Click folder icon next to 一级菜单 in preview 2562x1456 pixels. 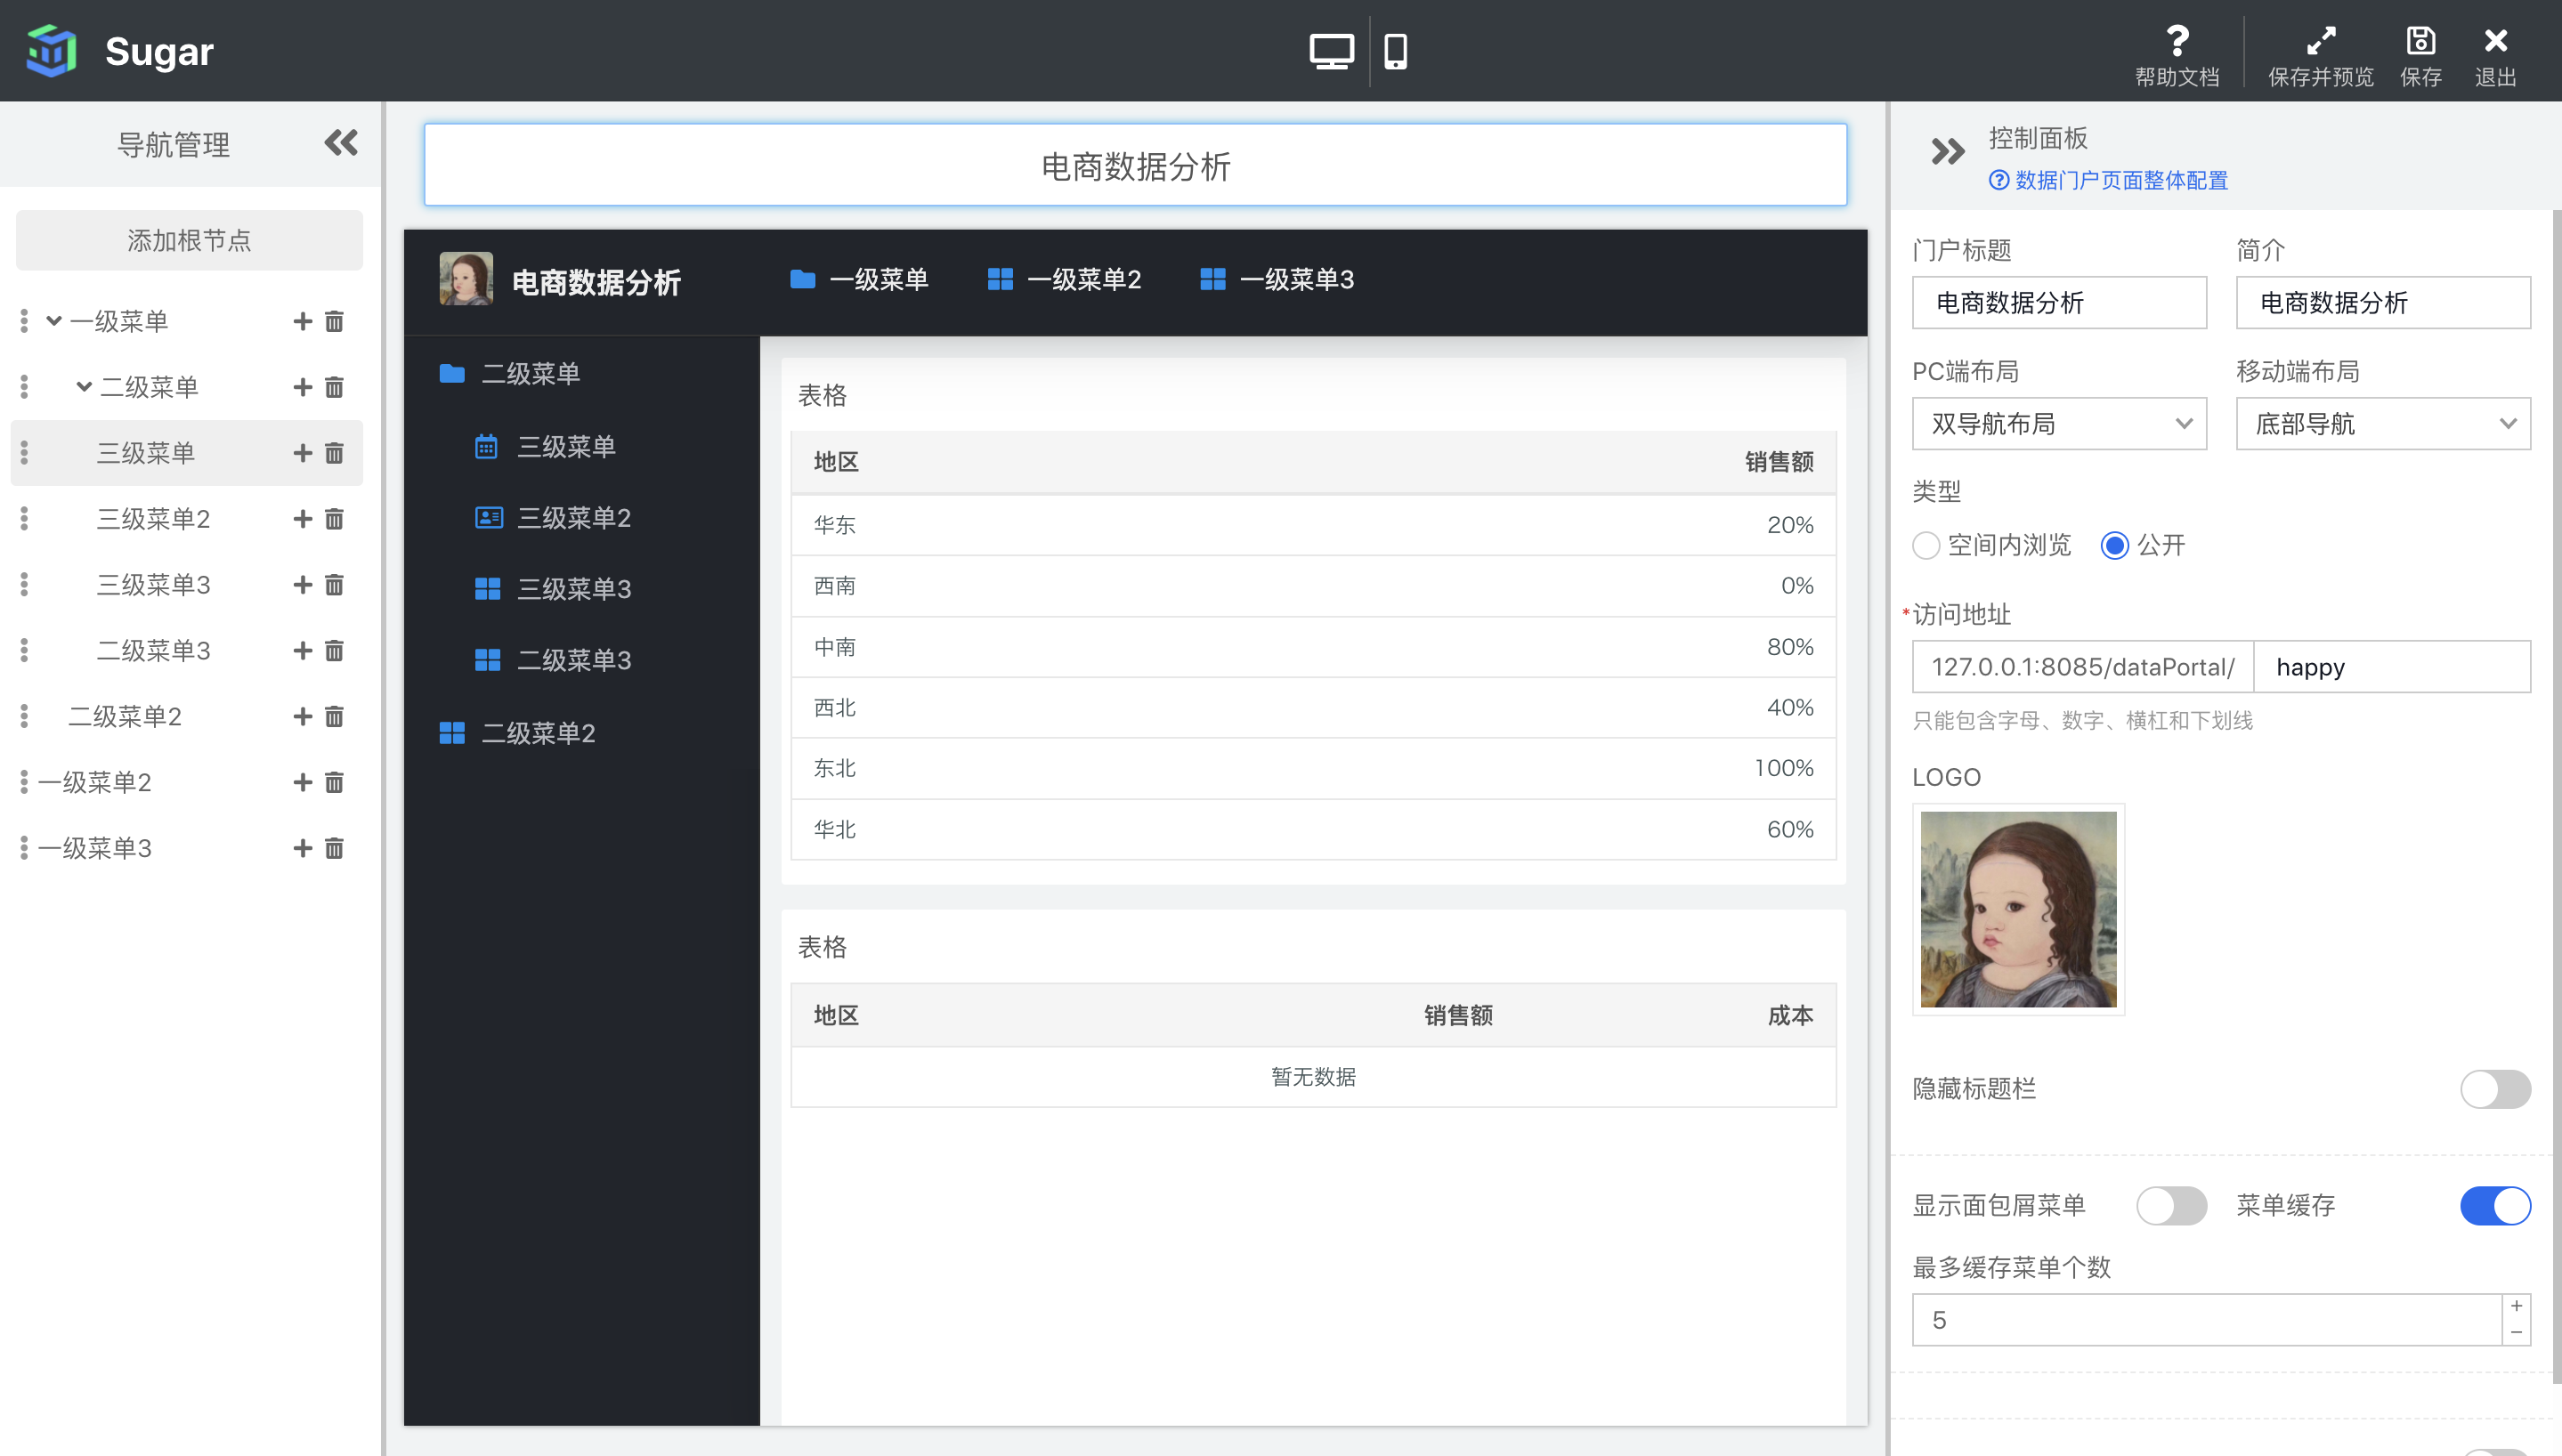pyautogui.click(x=802, y=279)
